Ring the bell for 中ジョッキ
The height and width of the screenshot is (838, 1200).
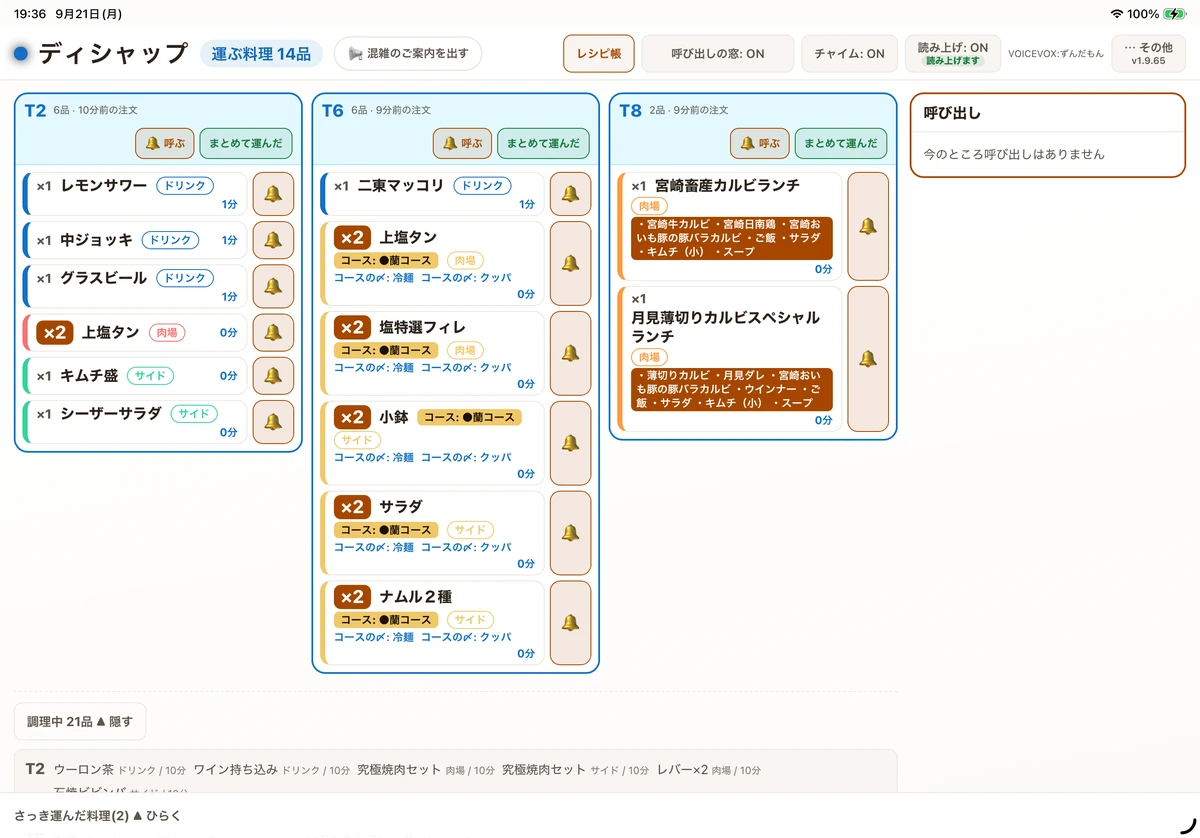tap(273, 240)
